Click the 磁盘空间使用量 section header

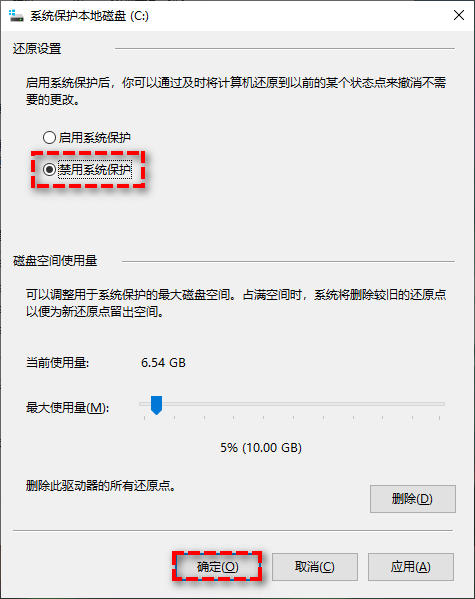point(55,261)
